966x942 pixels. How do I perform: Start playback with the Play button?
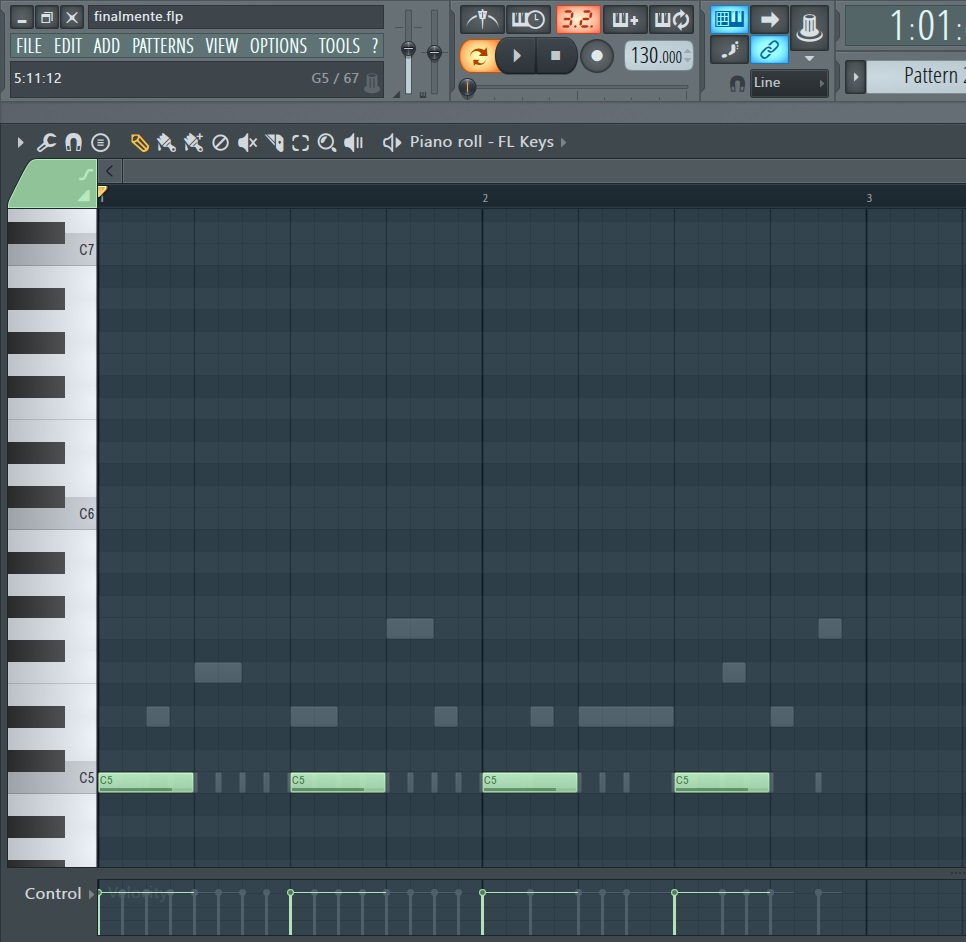(x=517, y=56)
